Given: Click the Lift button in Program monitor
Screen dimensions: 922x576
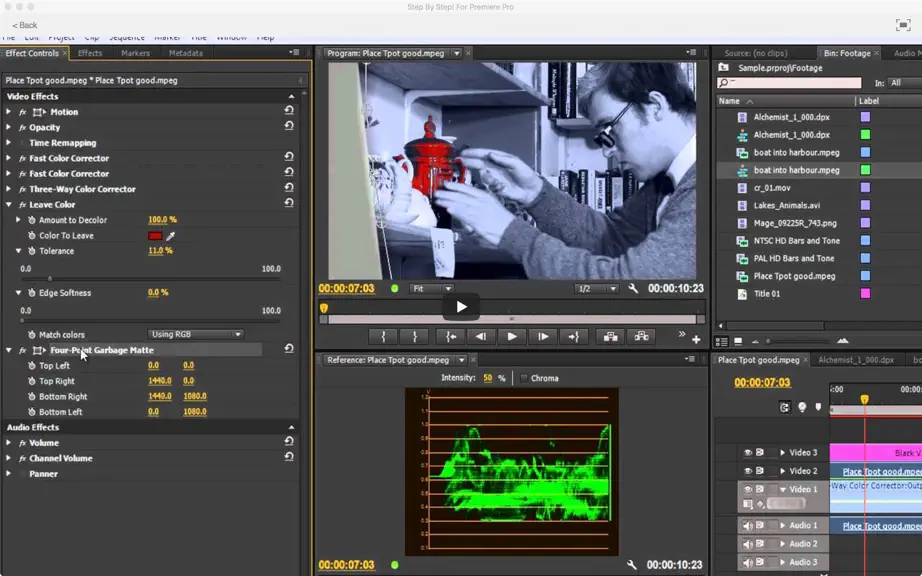Looking at the screenshot, I should (610, 337).
